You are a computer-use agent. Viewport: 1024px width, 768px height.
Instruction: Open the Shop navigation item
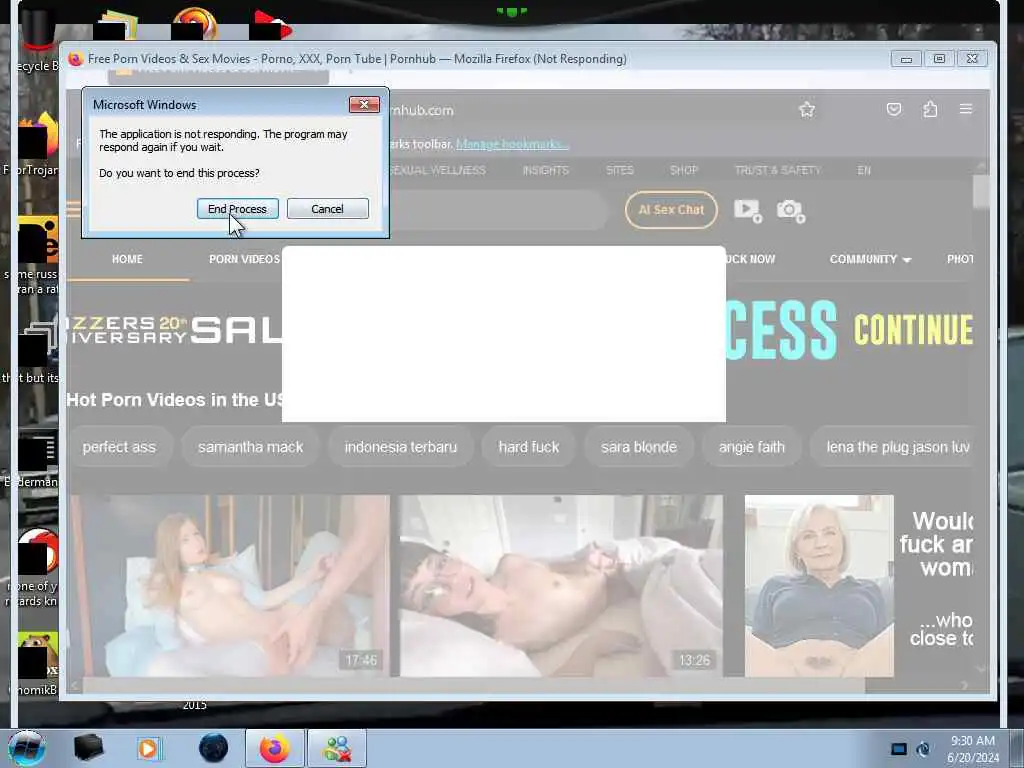(x=684, y=170)
